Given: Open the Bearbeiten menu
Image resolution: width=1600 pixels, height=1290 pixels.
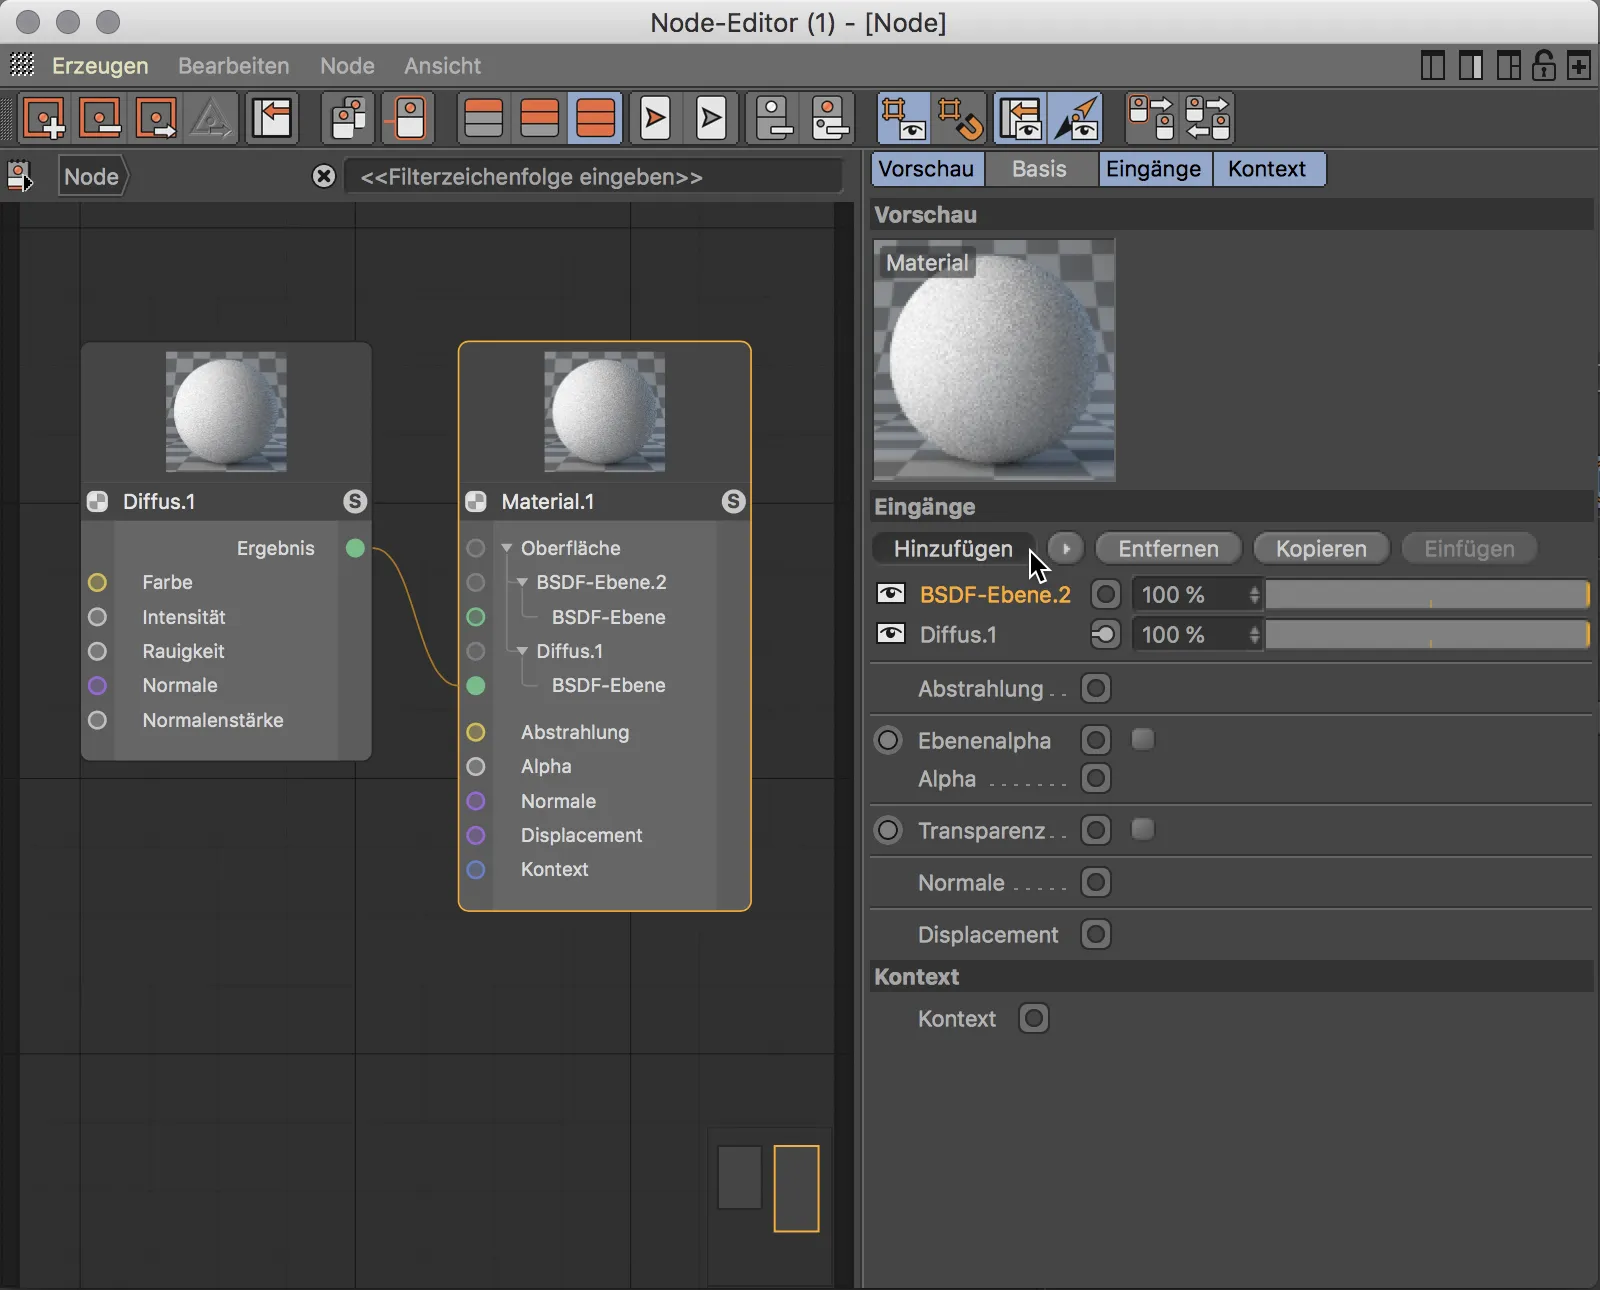Looking at the screenshot, I should (x=234, y=66).
